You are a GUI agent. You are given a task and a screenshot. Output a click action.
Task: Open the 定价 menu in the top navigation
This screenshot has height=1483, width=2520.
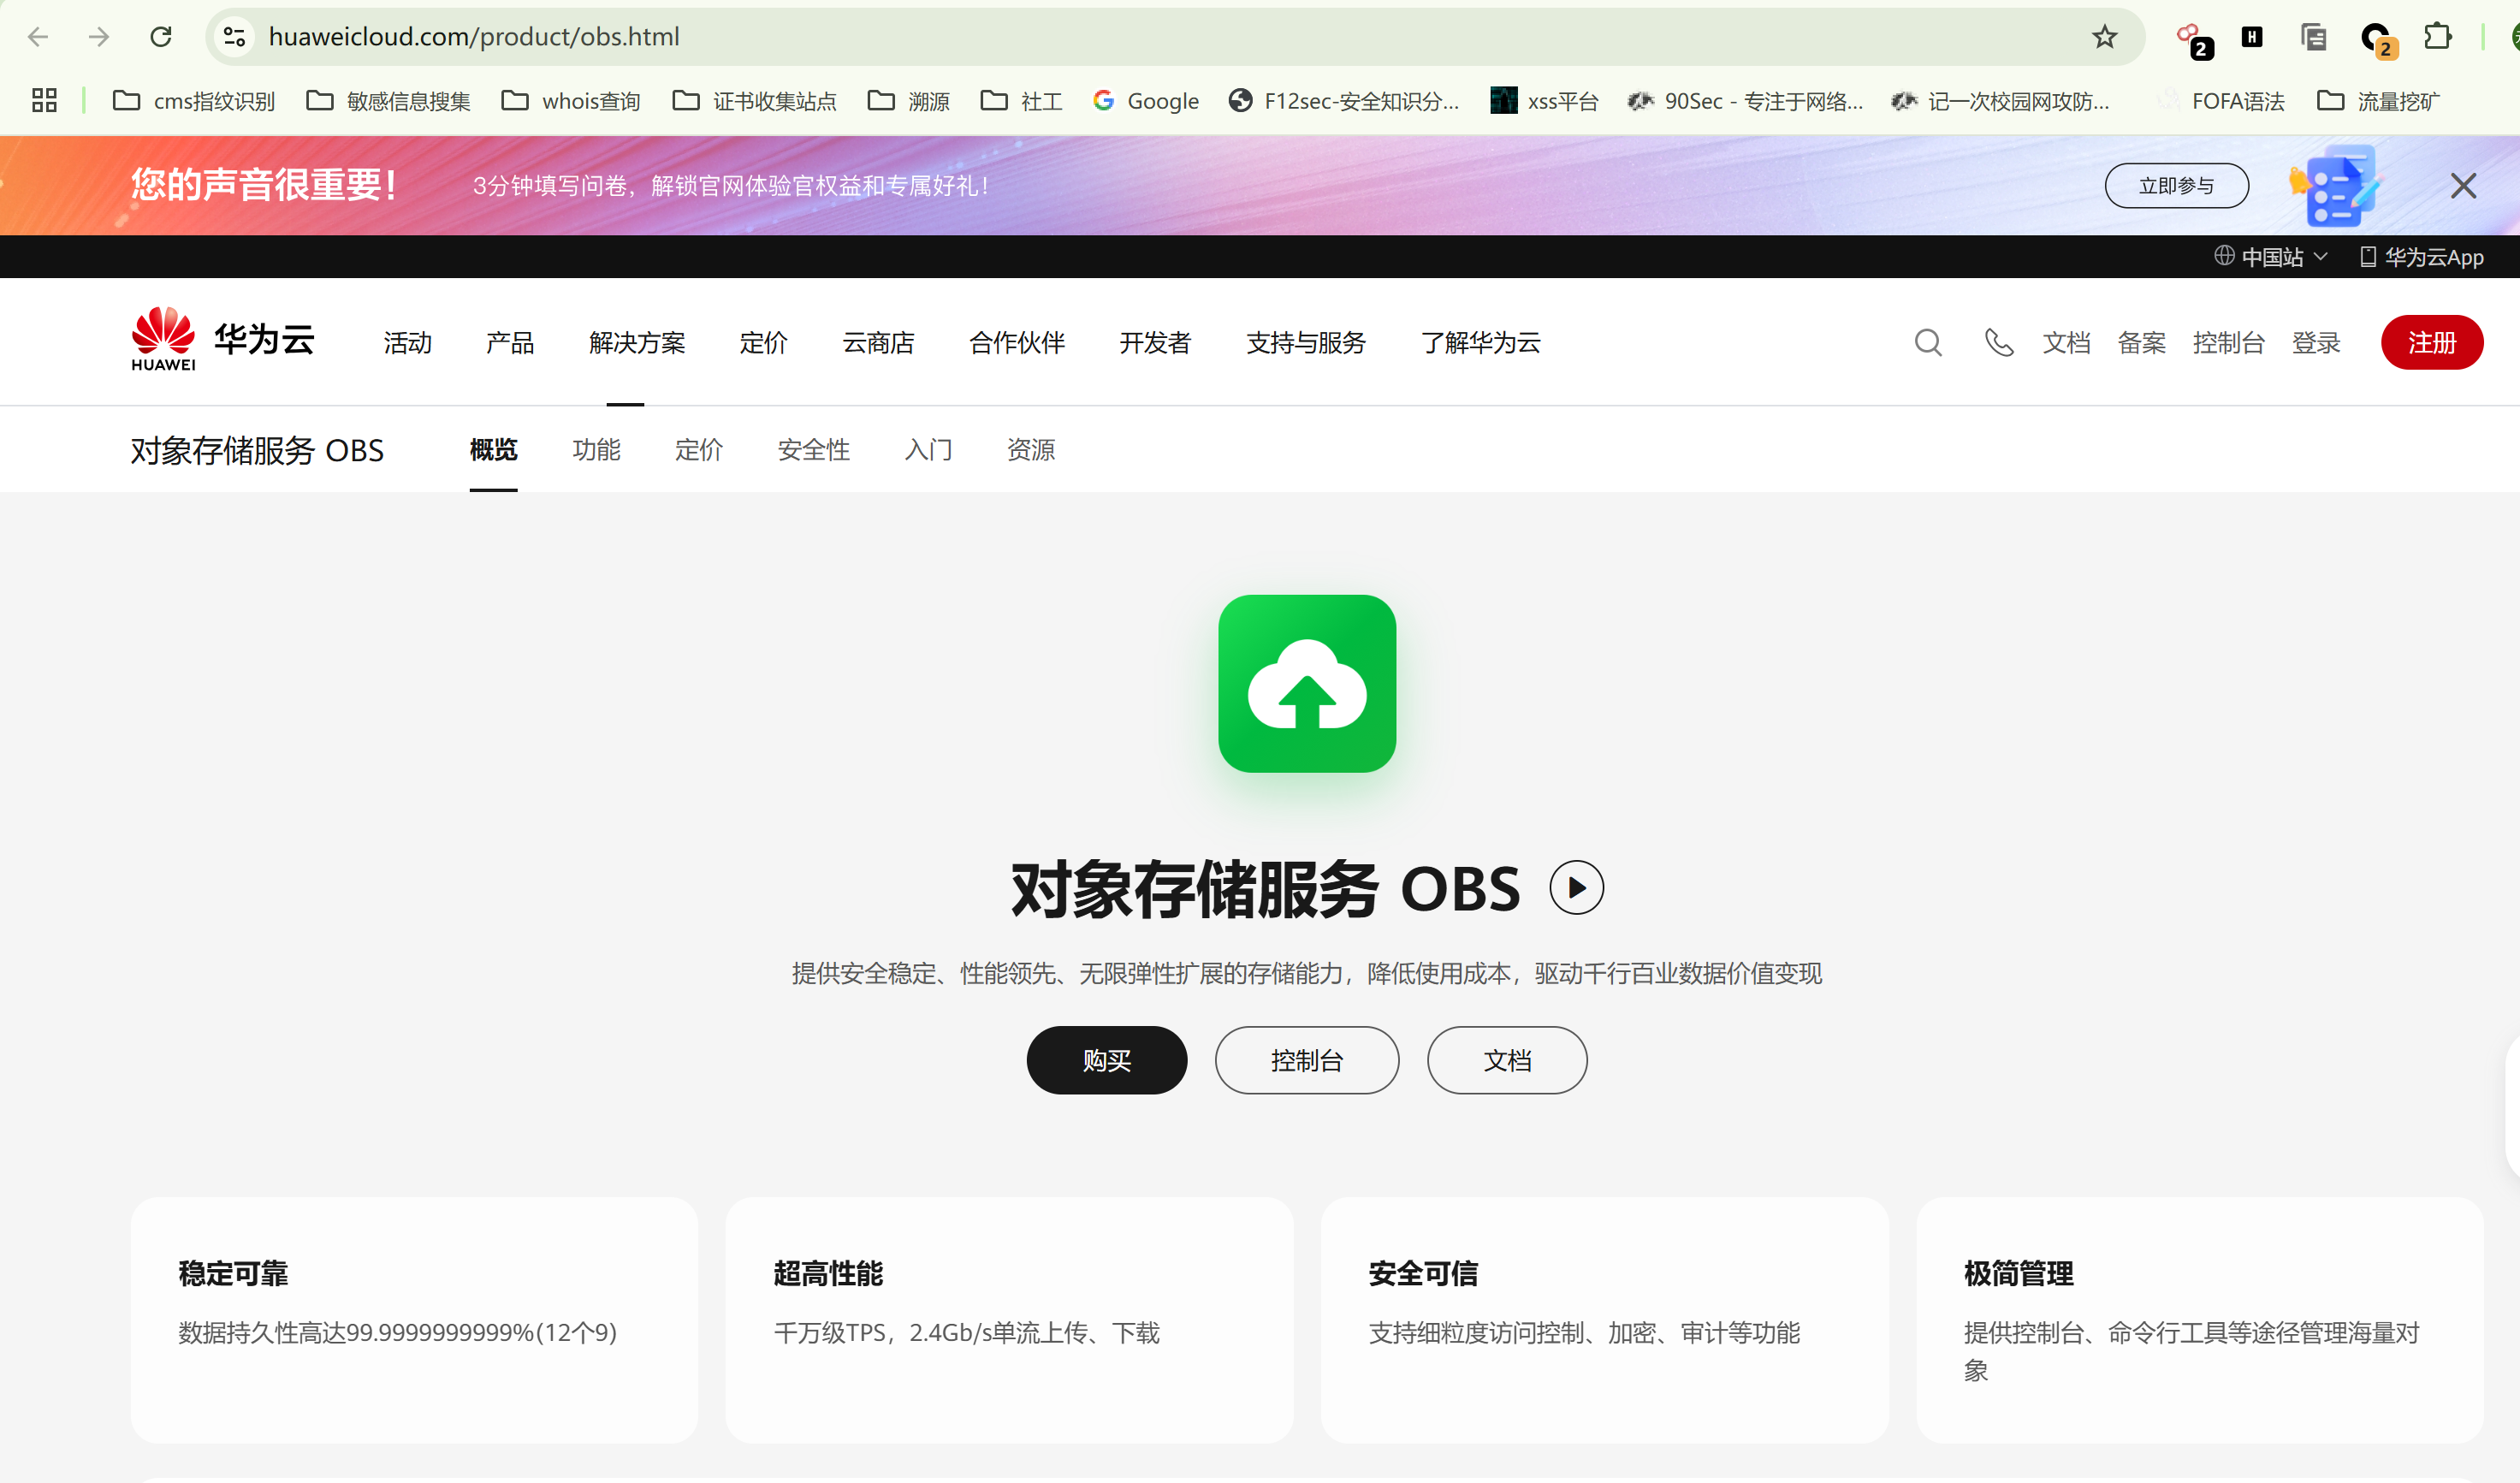click(763, 343)
